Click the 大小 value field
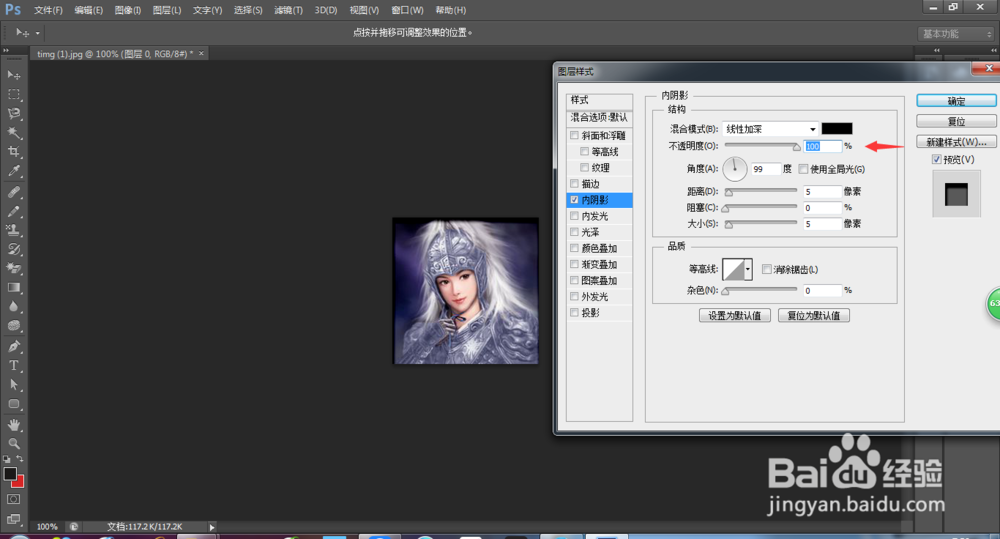Screen dimensions: 1000x539 823,224
